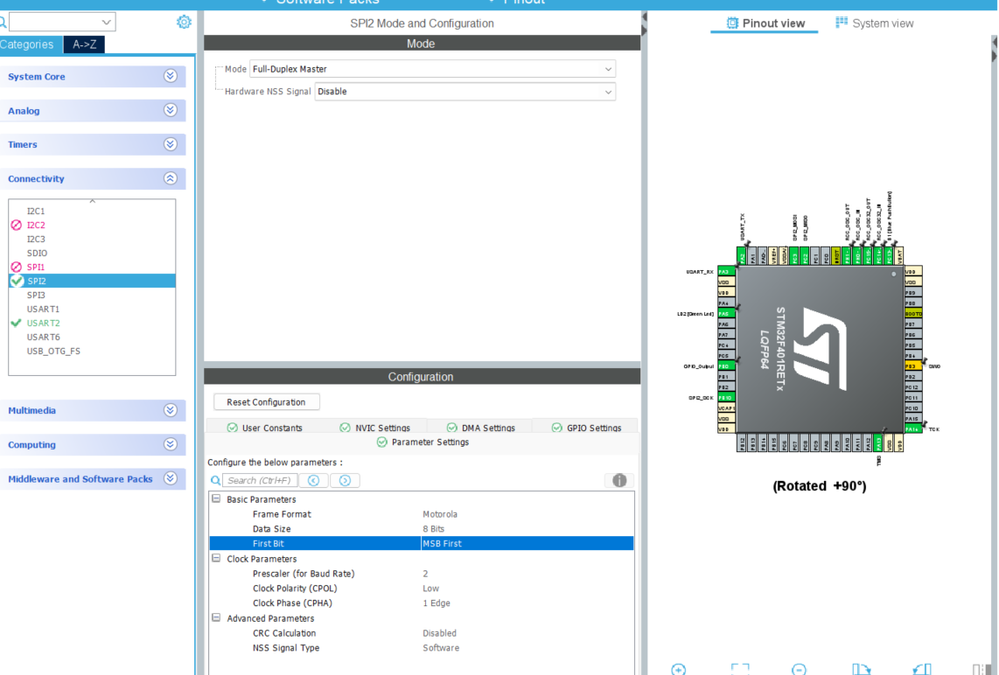Select the yellow PB3 pin labeled SWO
Viewport: 999px width, 675px height.
[913, 367]
